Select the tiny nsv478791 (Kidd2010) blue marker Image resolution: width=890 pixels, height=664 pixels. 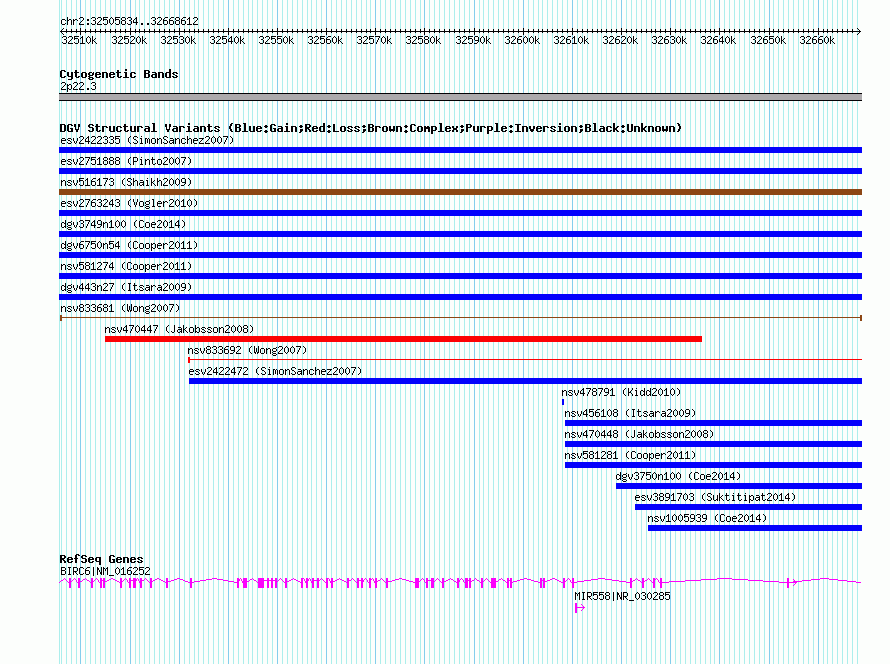563,402
